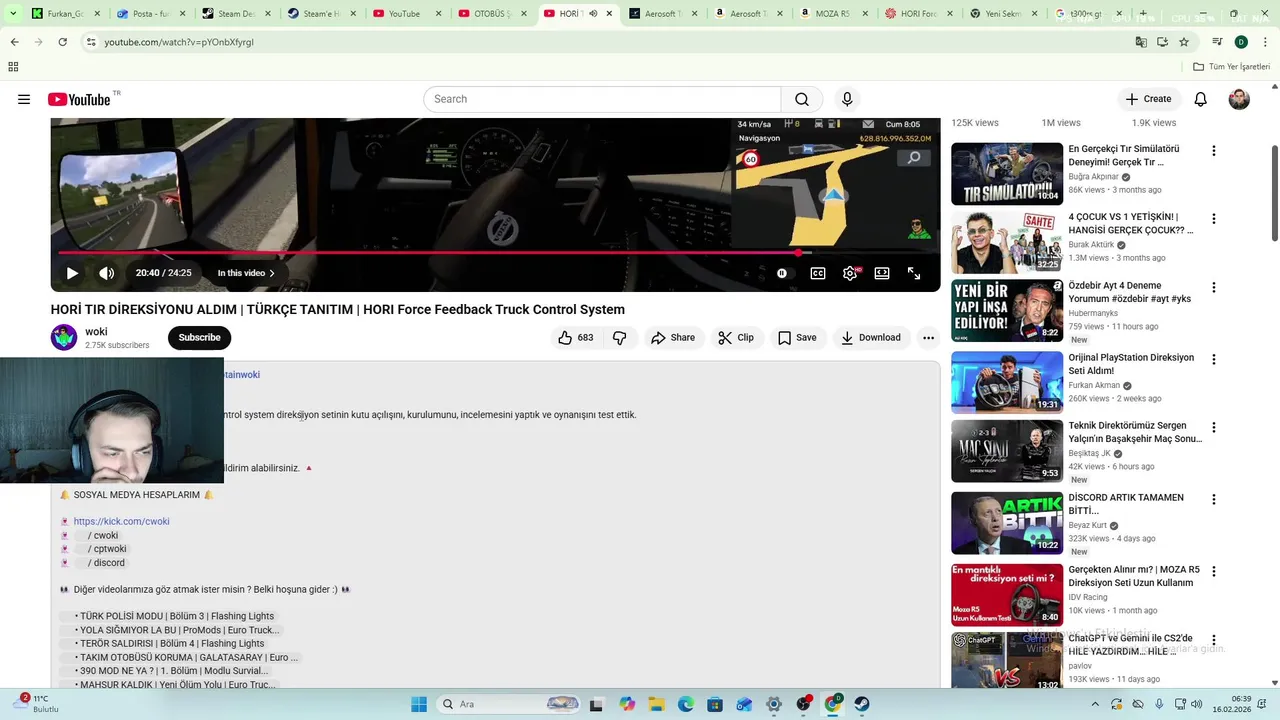Open kick.com/cwoki link in description
This screenshot has height=720, width=1280.
click(x=121, y=521)
